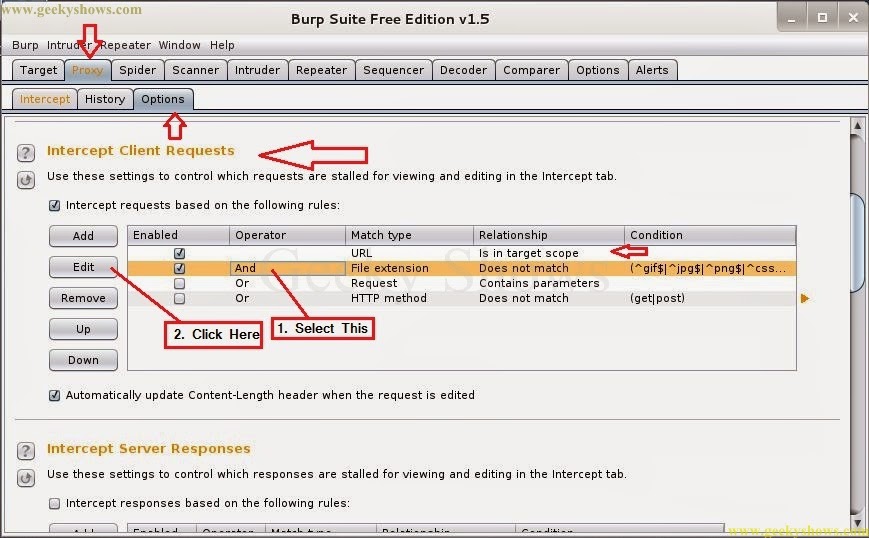Select the 'Contains parameters' cell
Screen dimensions: 869x538
[x=549, y=283]
